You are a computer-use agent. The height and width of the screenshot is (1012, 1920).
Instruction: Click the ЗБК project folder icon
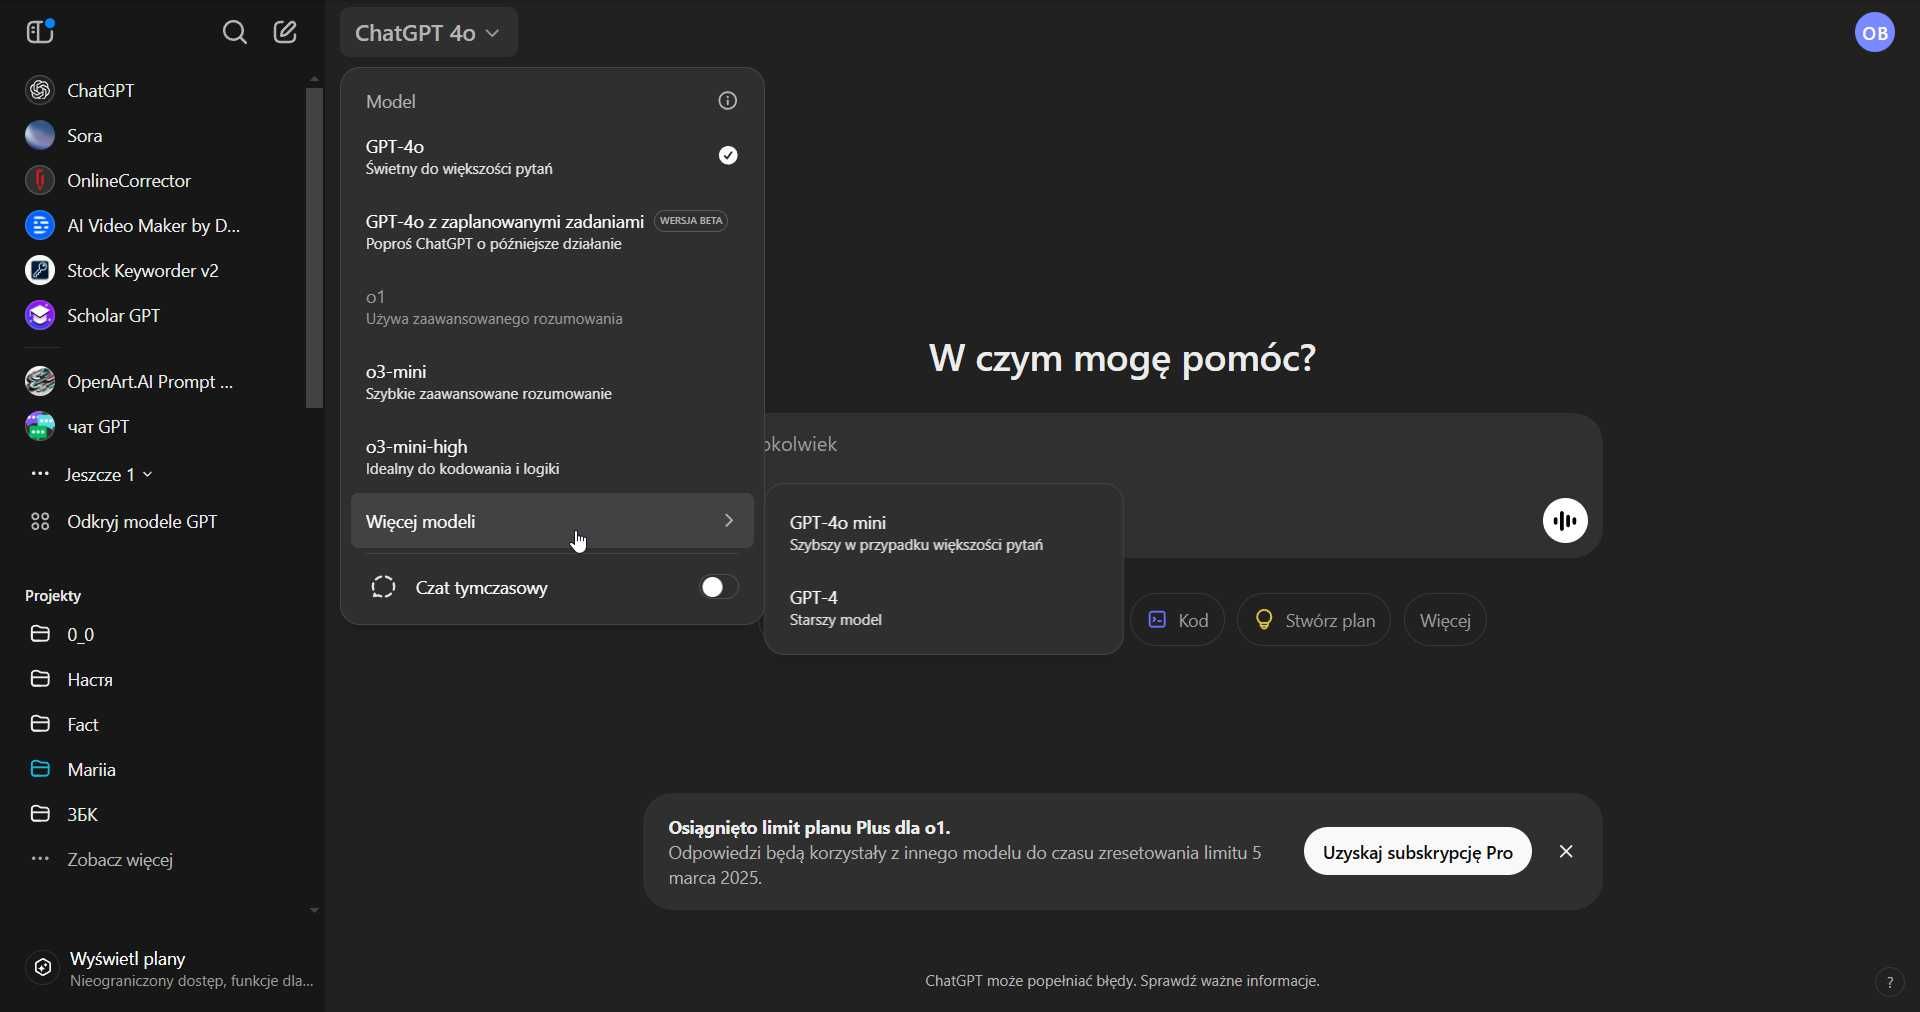tap(40, 814)
